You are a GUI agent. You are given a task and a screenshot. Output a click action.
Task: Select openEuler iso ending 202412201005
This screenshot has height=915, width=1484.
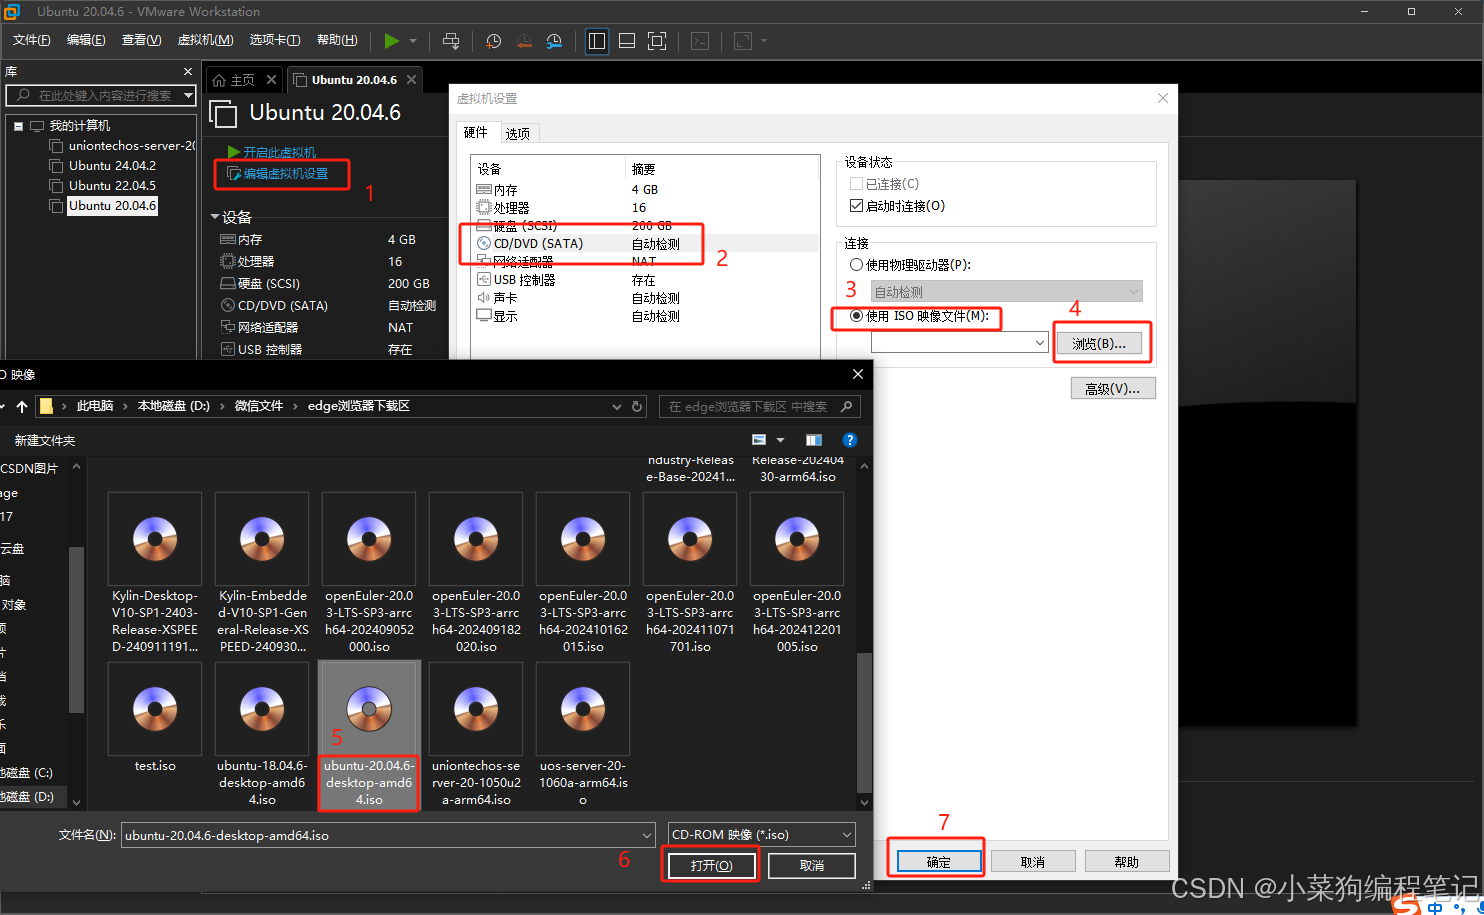point(797,574)
